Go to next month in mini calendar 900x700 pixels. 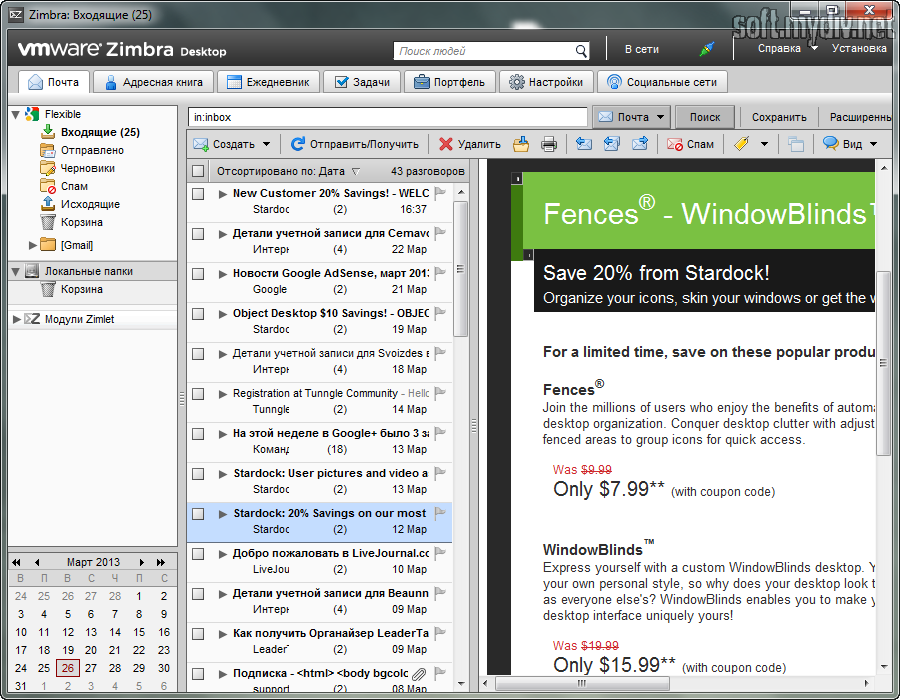click(141, 562)
